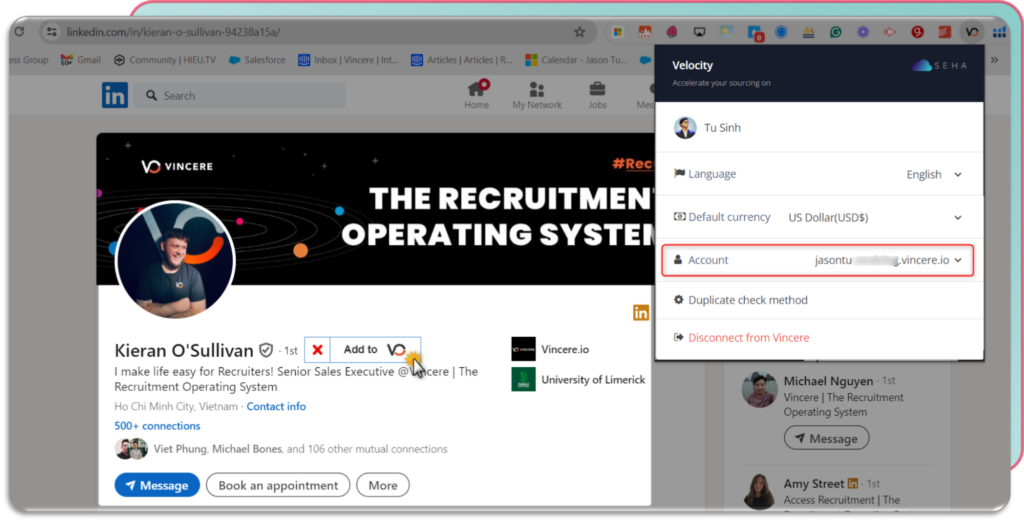Click the Vincere extension icon in toolbar
The image size is (1024, 522).
pyautogui.click(x=970, y=32)
